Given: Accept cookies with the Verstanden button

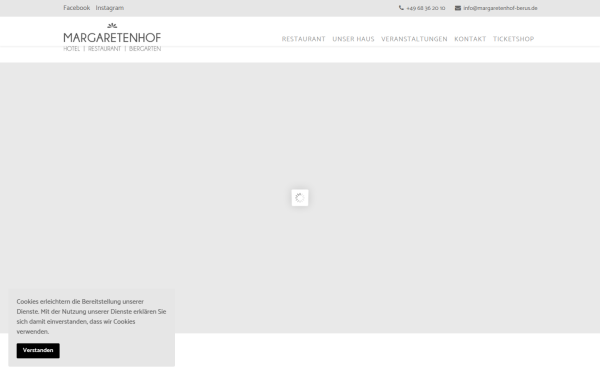Looking at the screenshot, I should pos(38,351).
